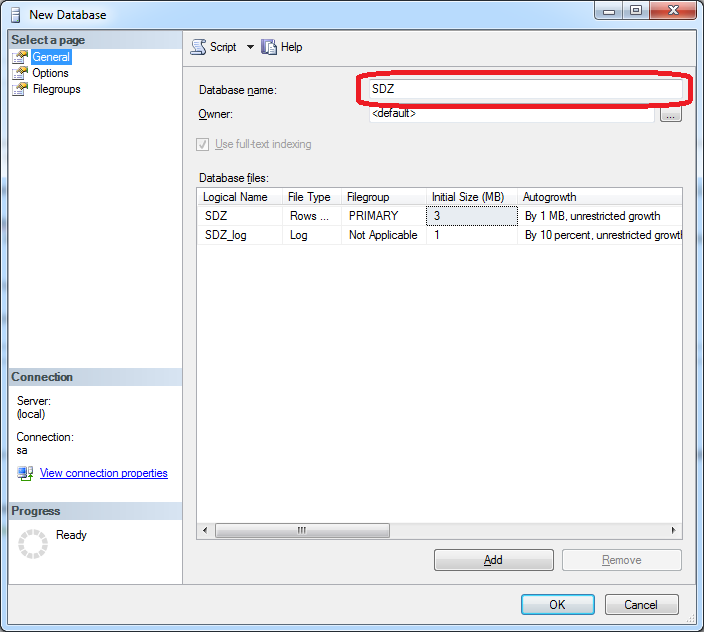Open the Script dropdown arrow
The height and width of the screenshot is (632, 704).
pyautogui.click(x=251, y=47)
